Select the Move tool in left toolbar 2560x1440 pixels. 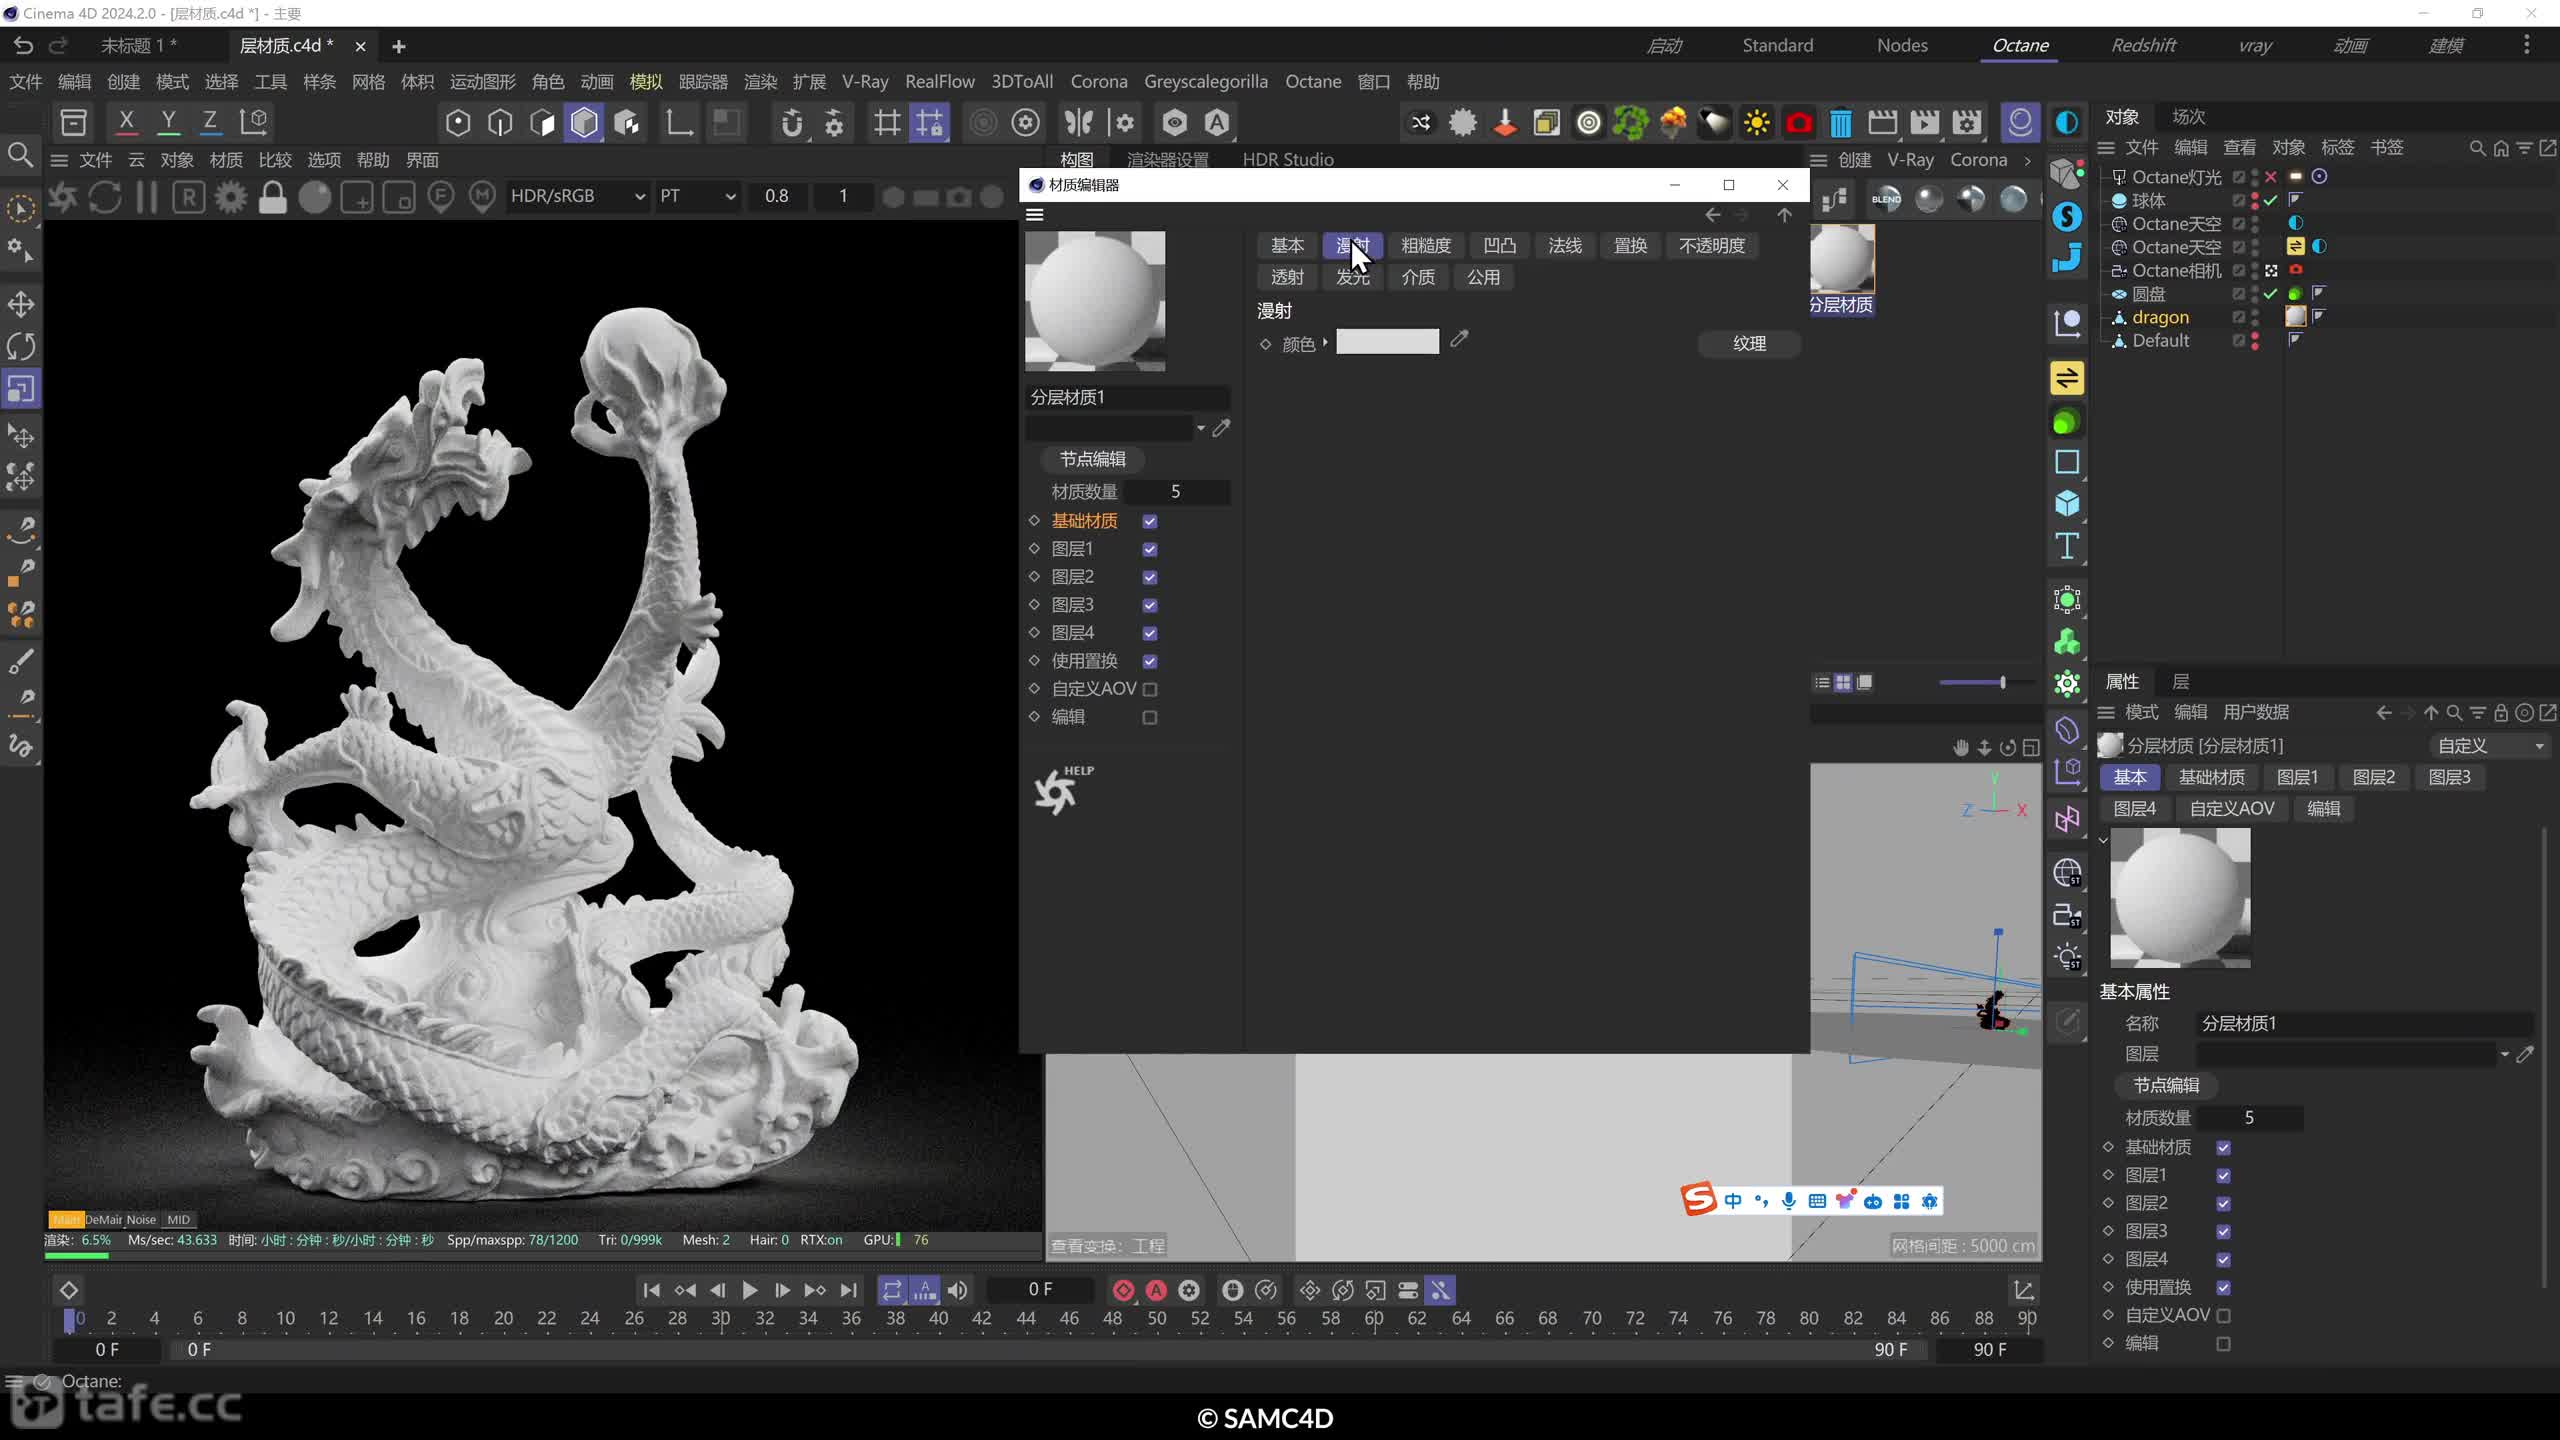click(x=21, y=304)
